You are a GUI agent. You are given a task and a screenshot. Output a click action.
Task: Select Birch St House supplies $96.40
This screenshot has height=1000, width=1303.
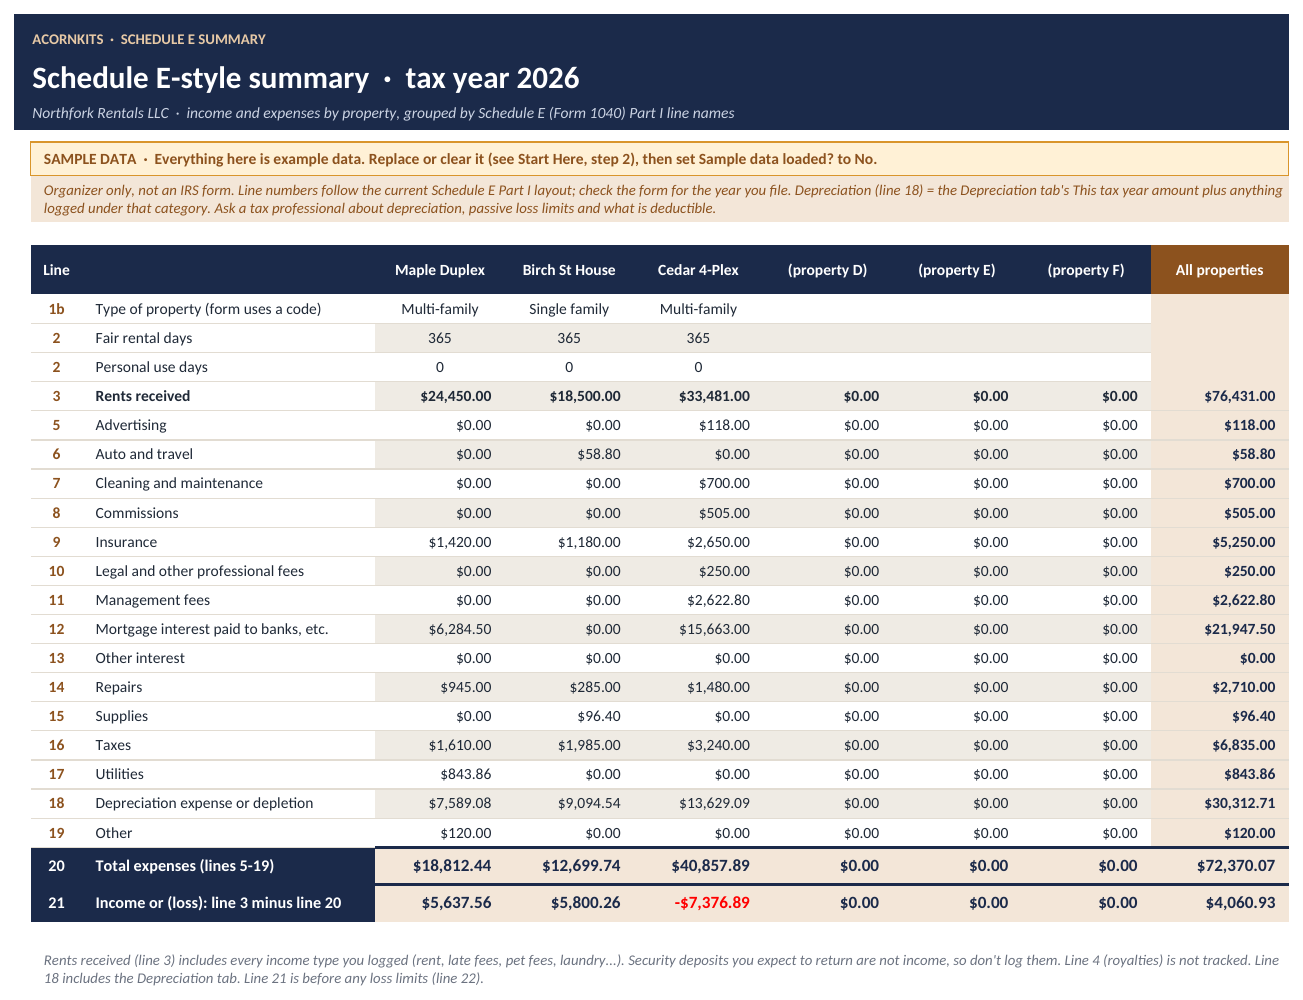tap(569, 716)
